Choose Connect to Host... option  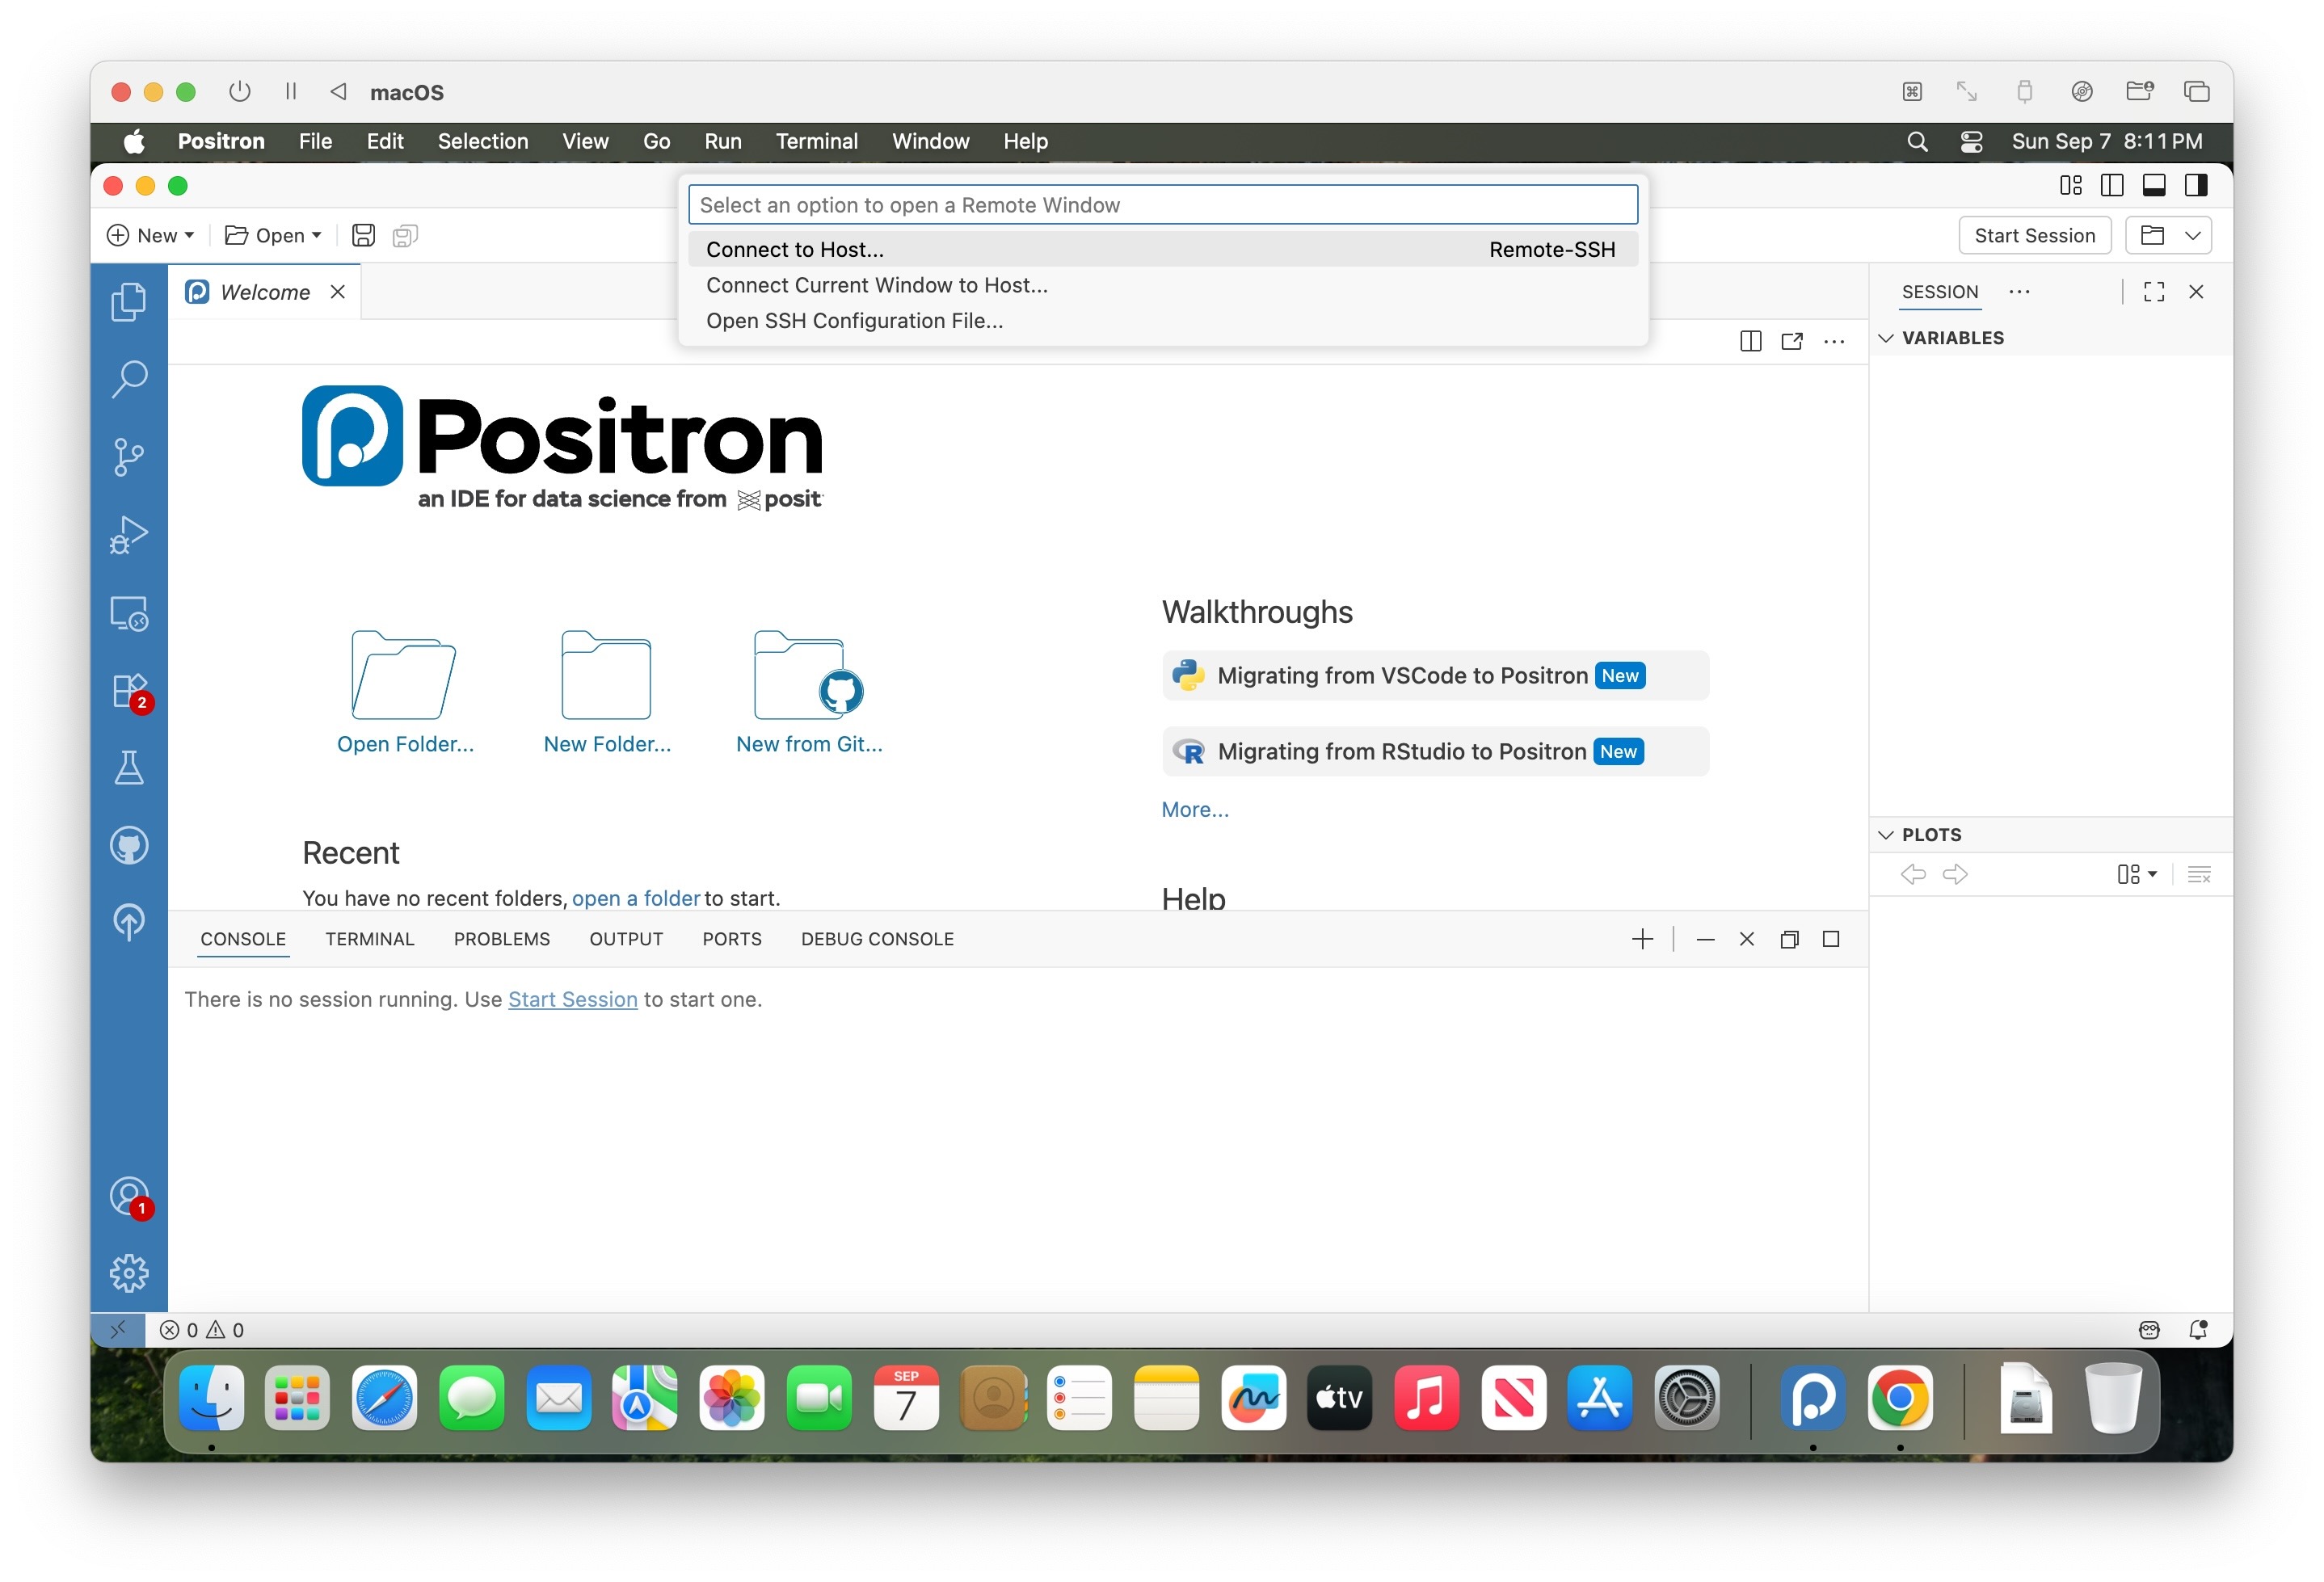[1162, 249]
